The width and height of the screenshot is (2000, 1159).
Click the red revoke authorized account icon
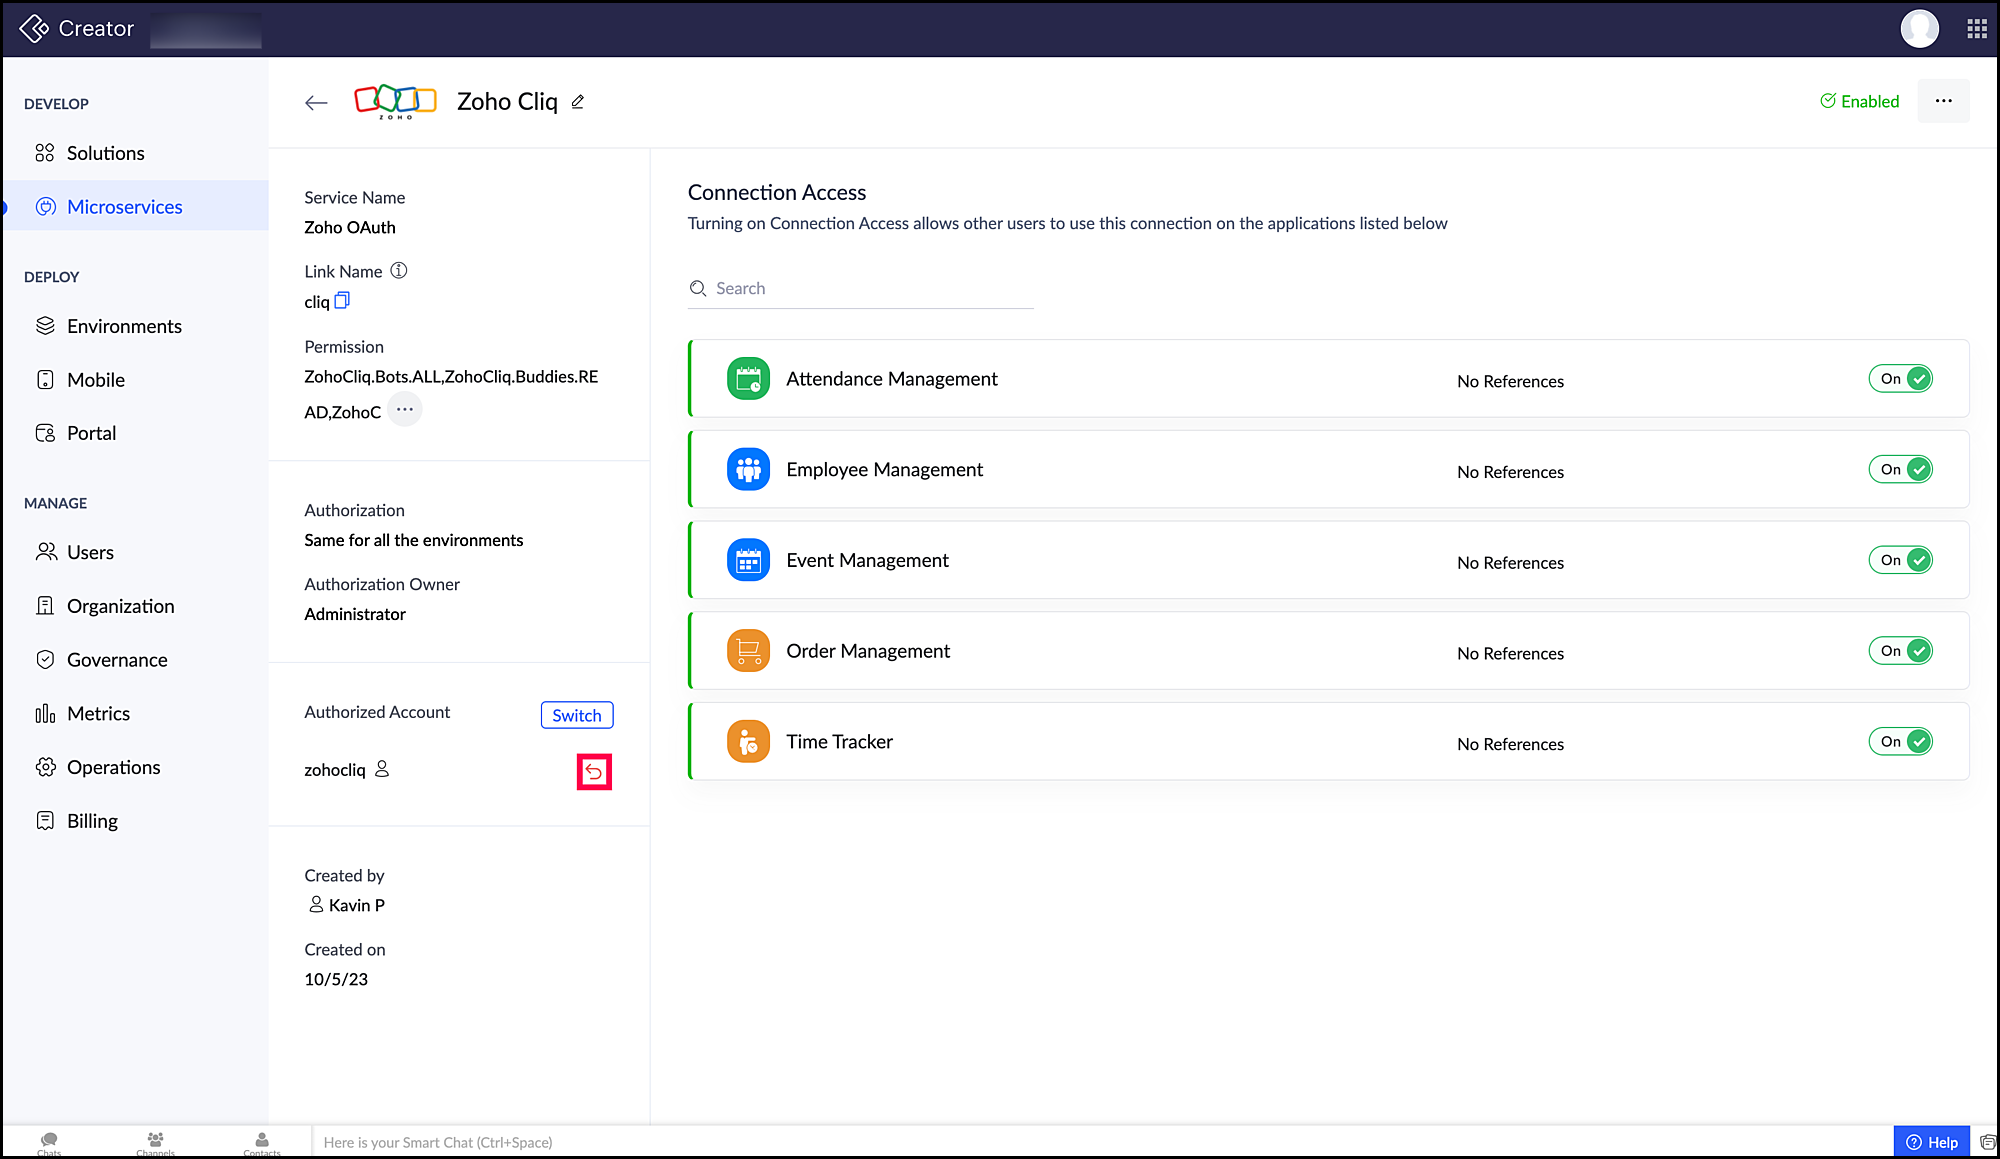tap(594, 772)
